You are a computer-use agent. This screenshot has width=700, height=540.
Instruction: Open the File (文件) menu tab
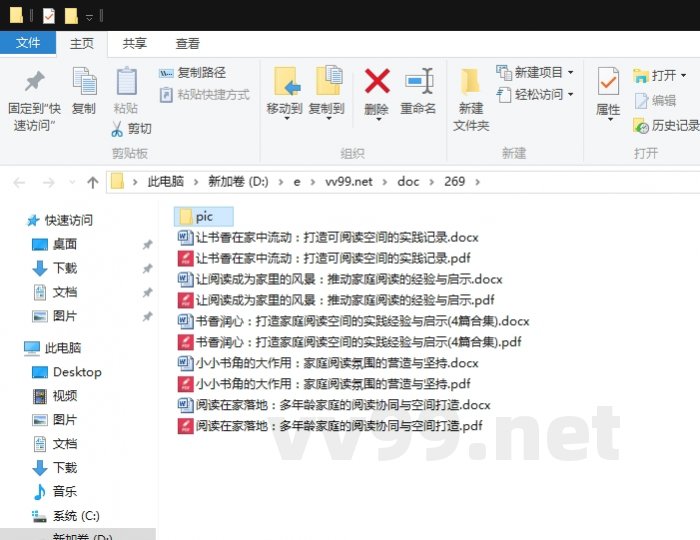coord(28,43)
